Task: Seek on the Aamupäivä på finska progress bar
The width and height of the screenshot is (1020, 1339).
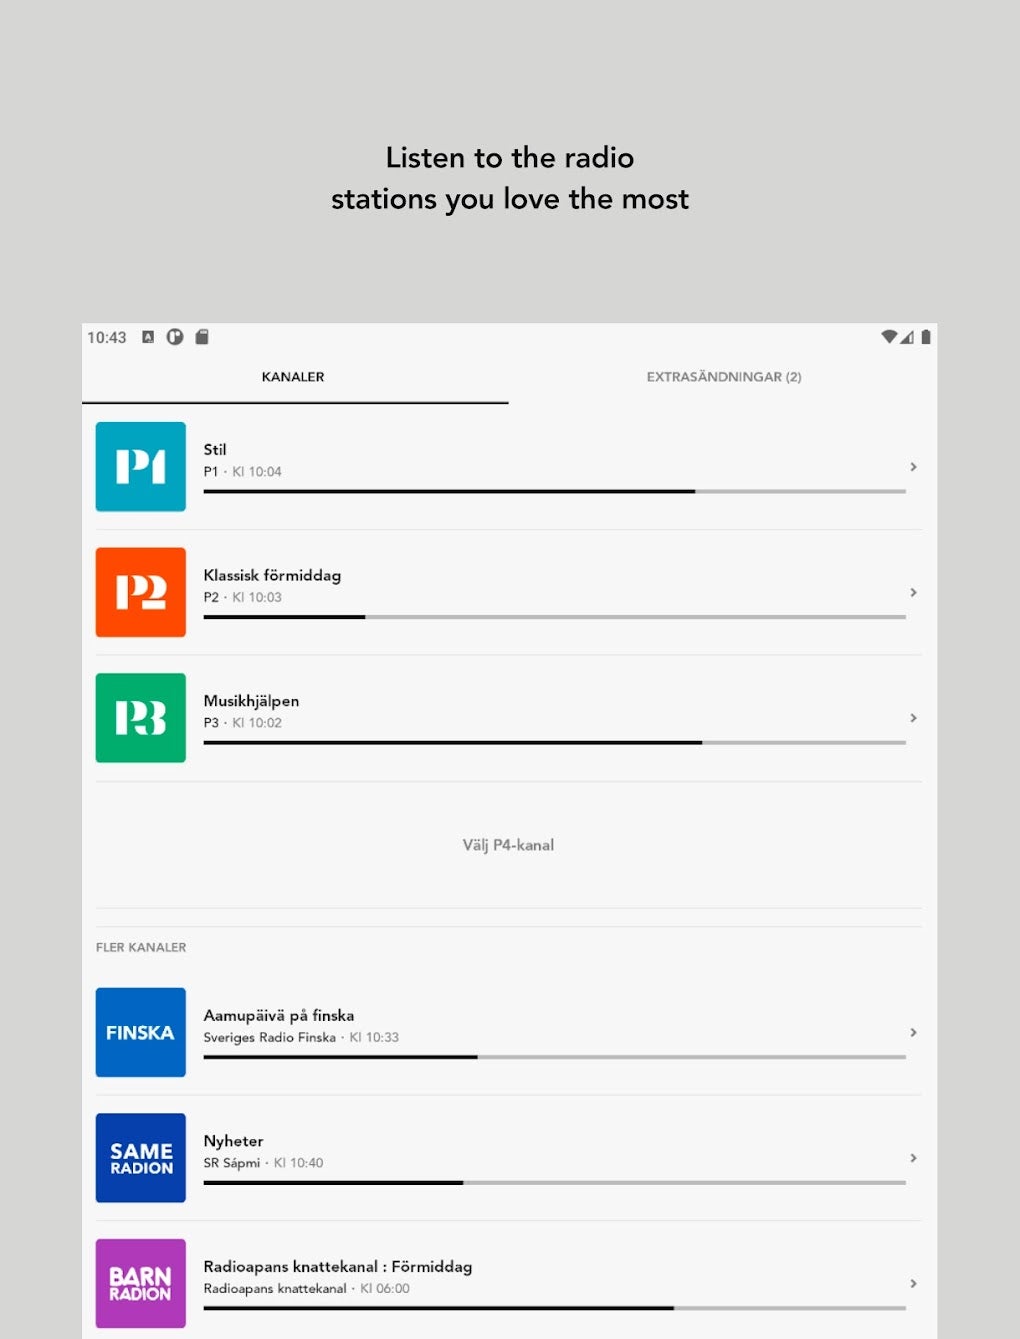Action: 553,1057
